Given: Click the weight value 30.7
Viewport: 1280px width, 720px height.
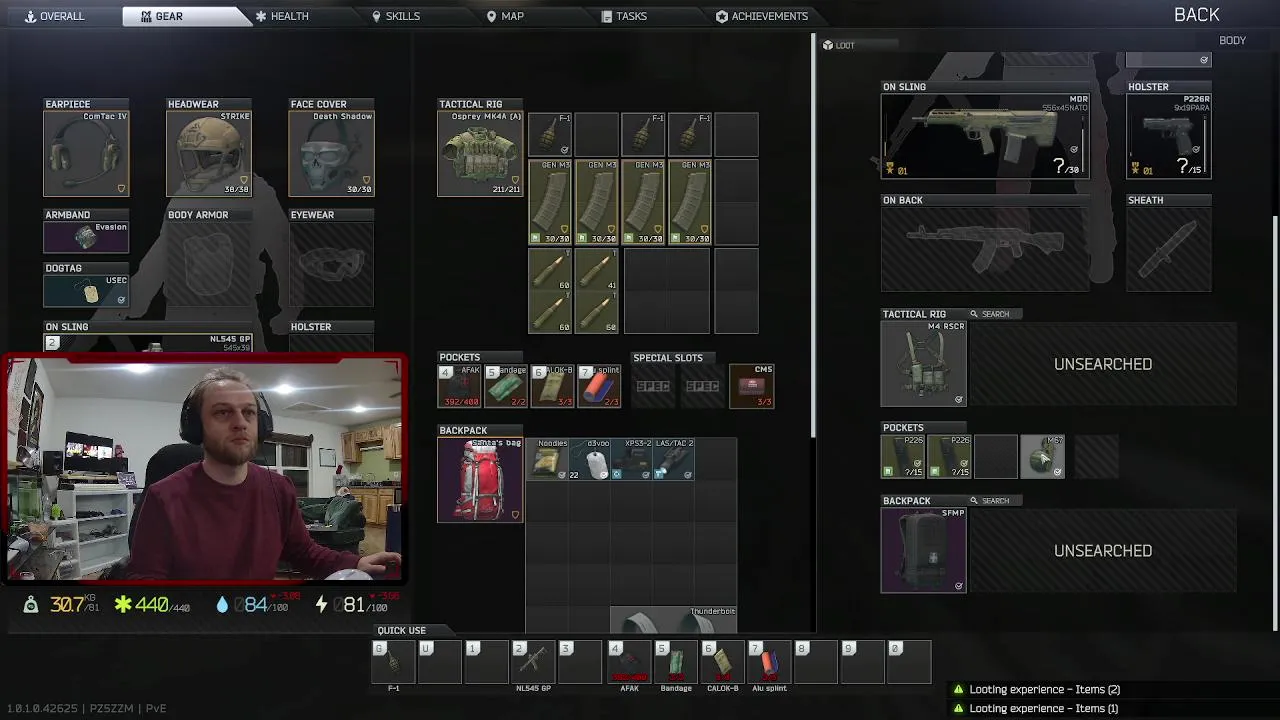Looking at the screenshot, I should tap(67, 605).
